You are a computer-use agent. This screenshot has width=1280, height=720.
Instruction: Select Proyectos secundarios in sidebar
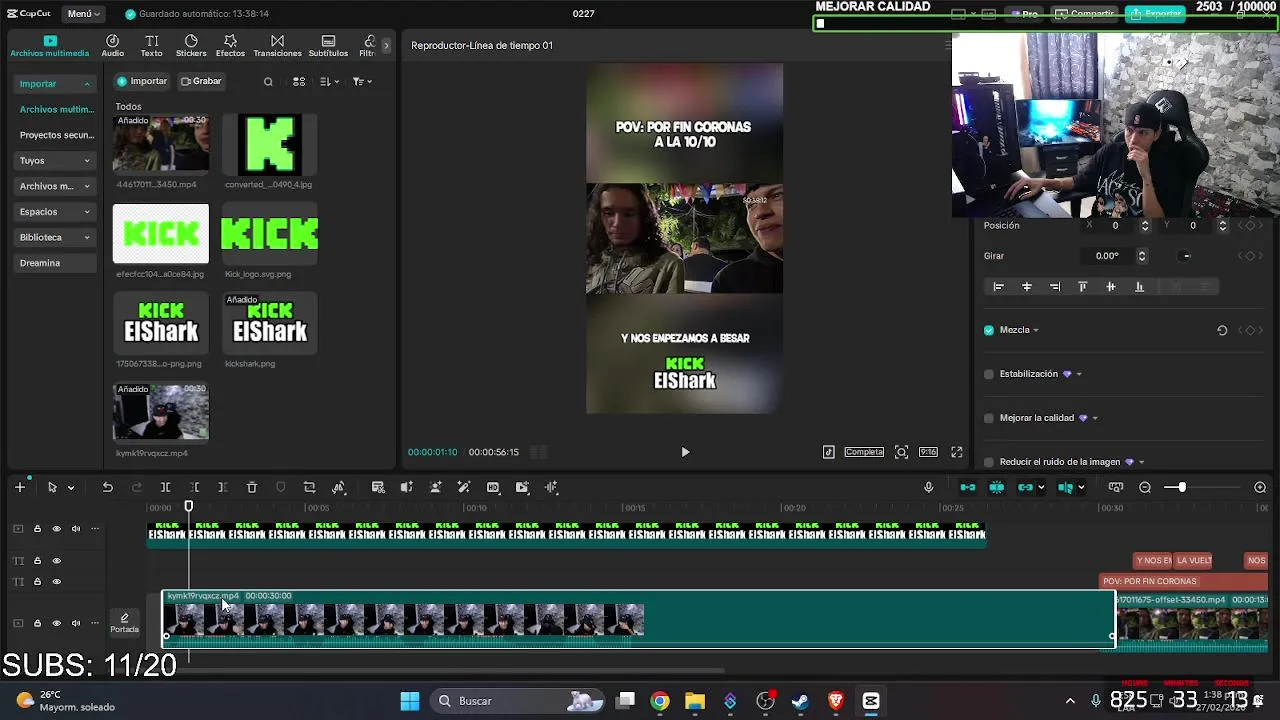click(56, 135)
